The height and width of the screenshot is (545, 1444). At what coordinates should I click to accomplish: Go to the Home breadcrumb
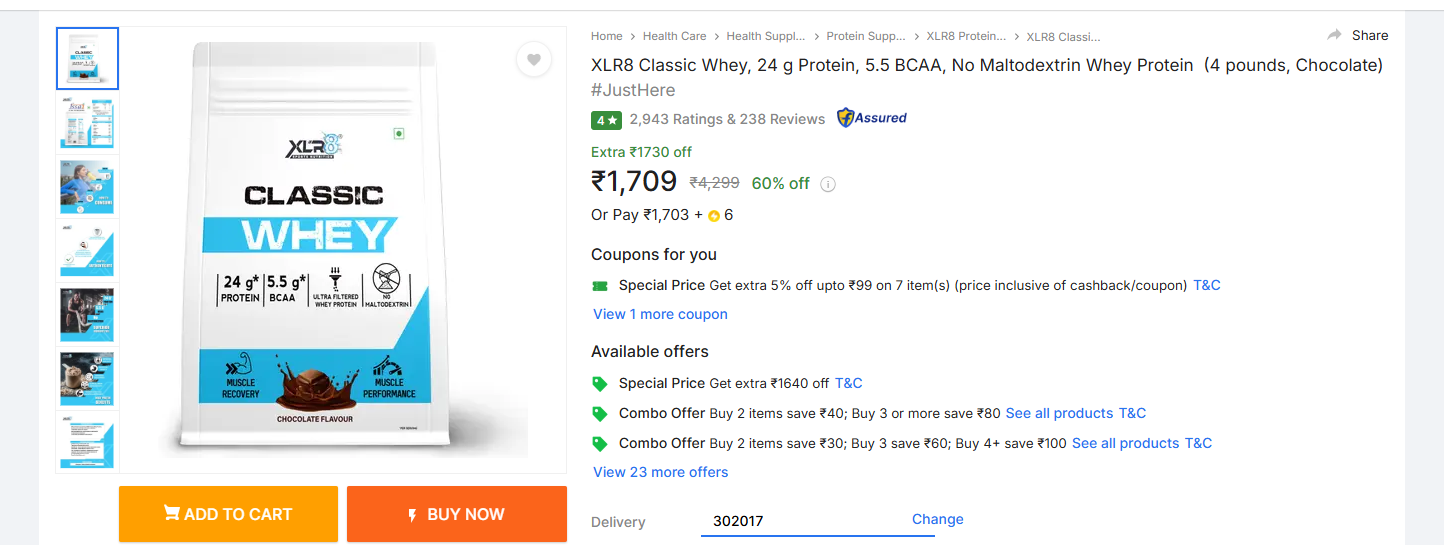[x=606, y=36]
